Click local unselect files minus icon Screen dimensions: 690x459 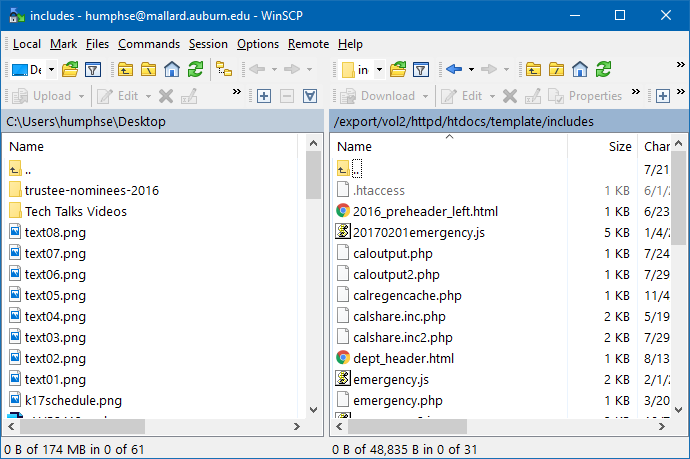coord(287,96)
